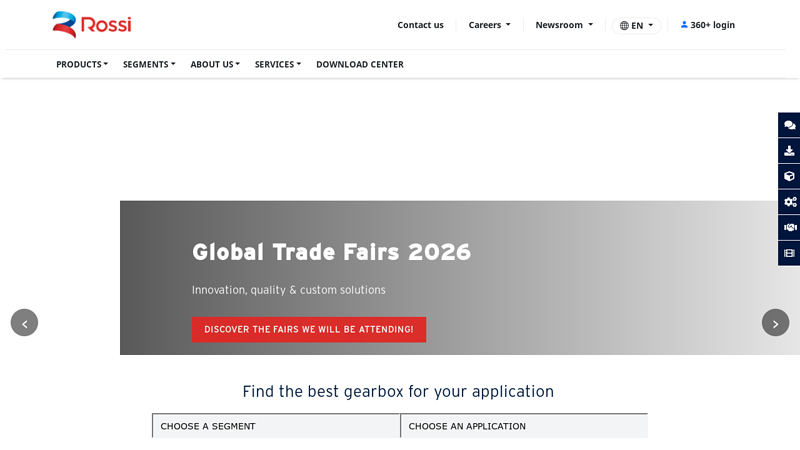Screen dimensions: 800x450
Task: Click Discover the Fairs button
Action: [x=309, y=329]
